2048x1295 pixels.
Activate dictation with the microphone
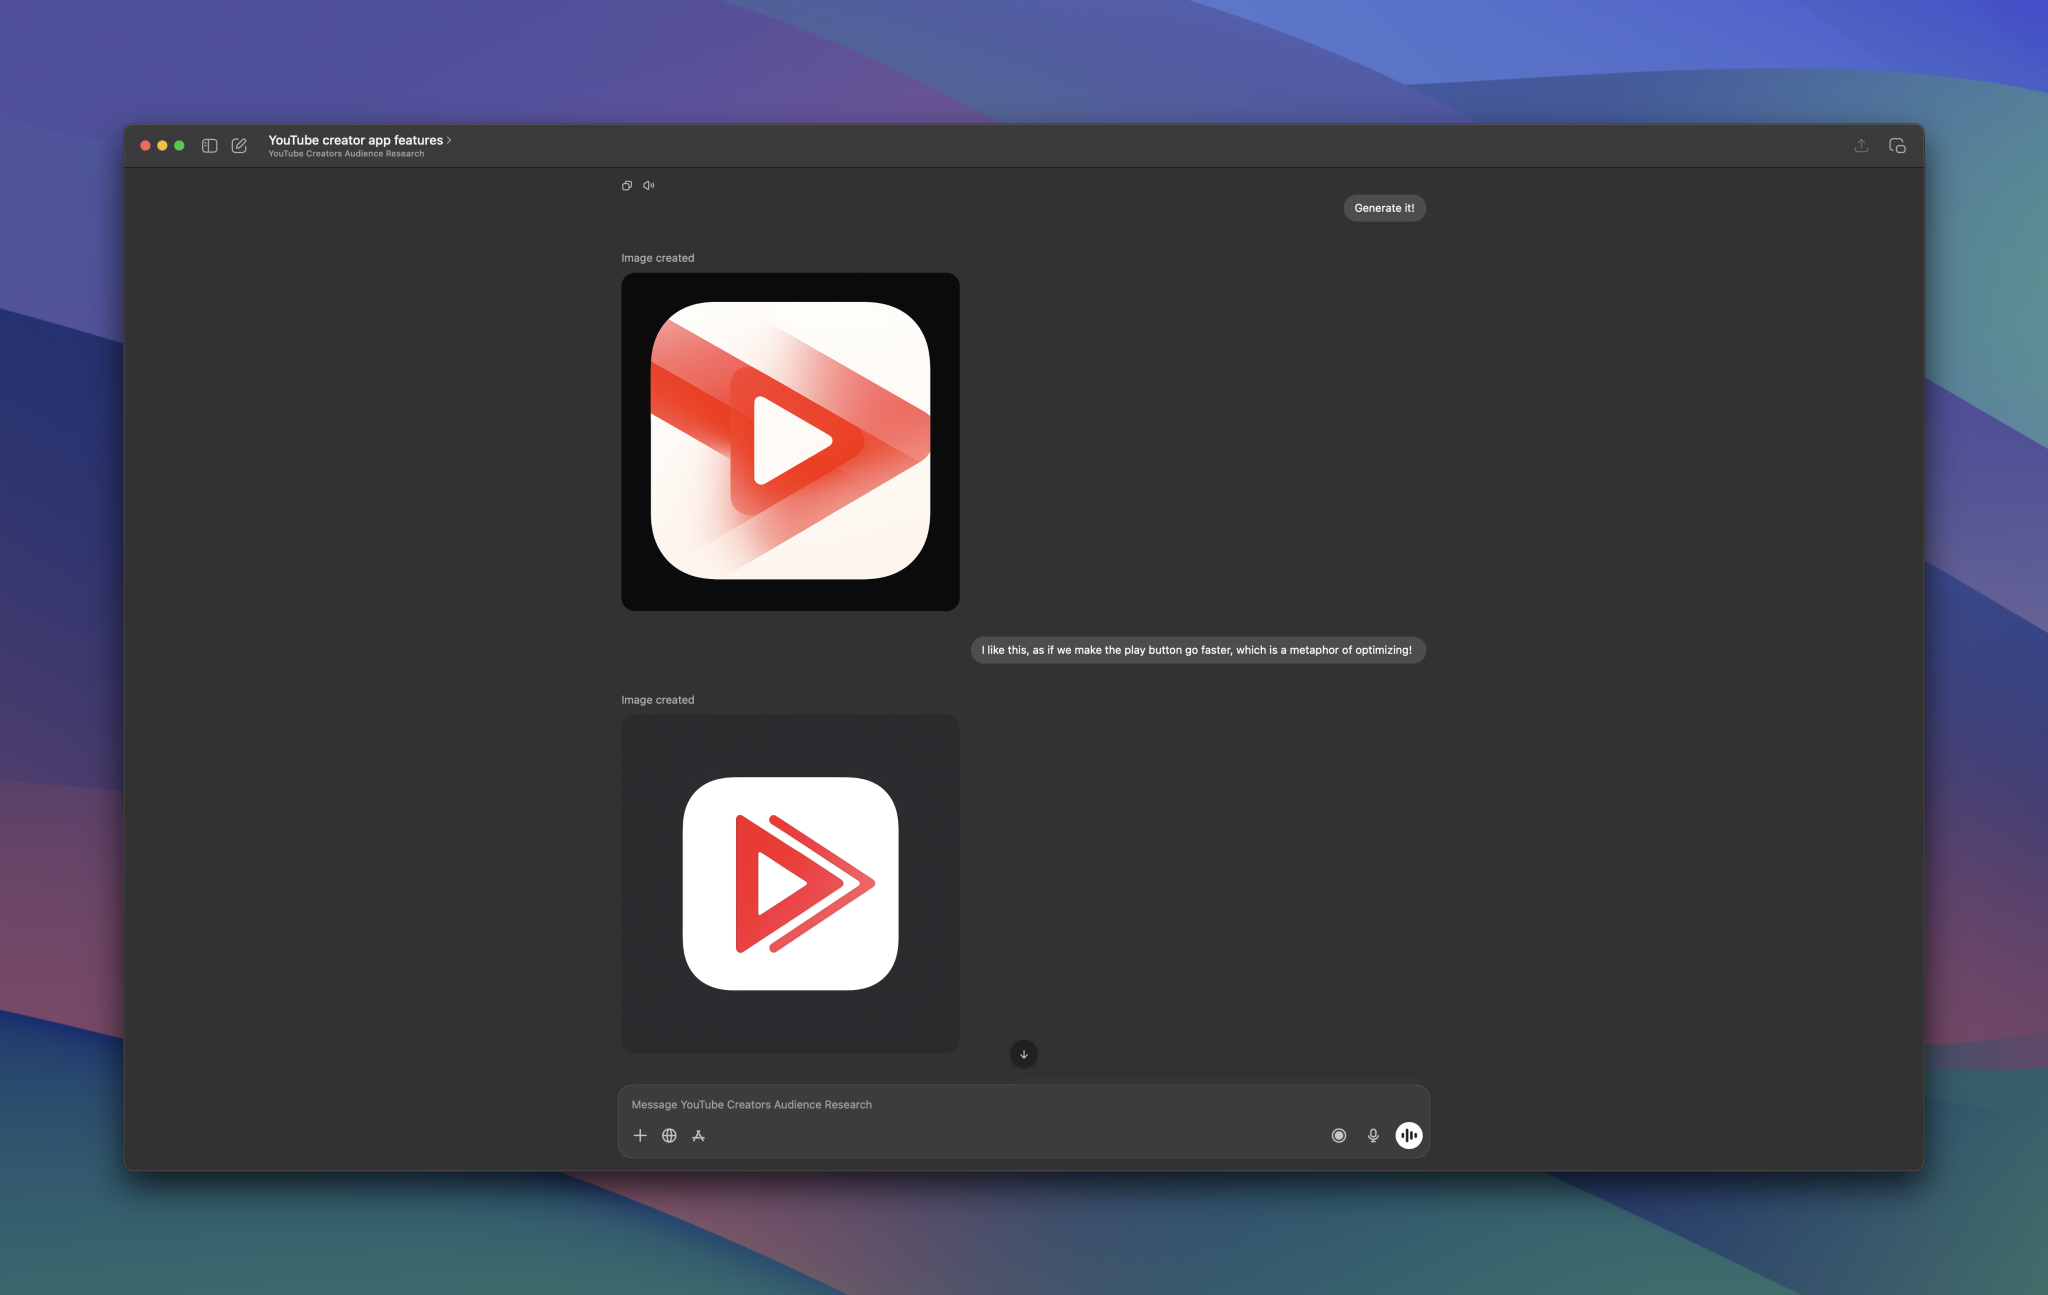1372,1135
